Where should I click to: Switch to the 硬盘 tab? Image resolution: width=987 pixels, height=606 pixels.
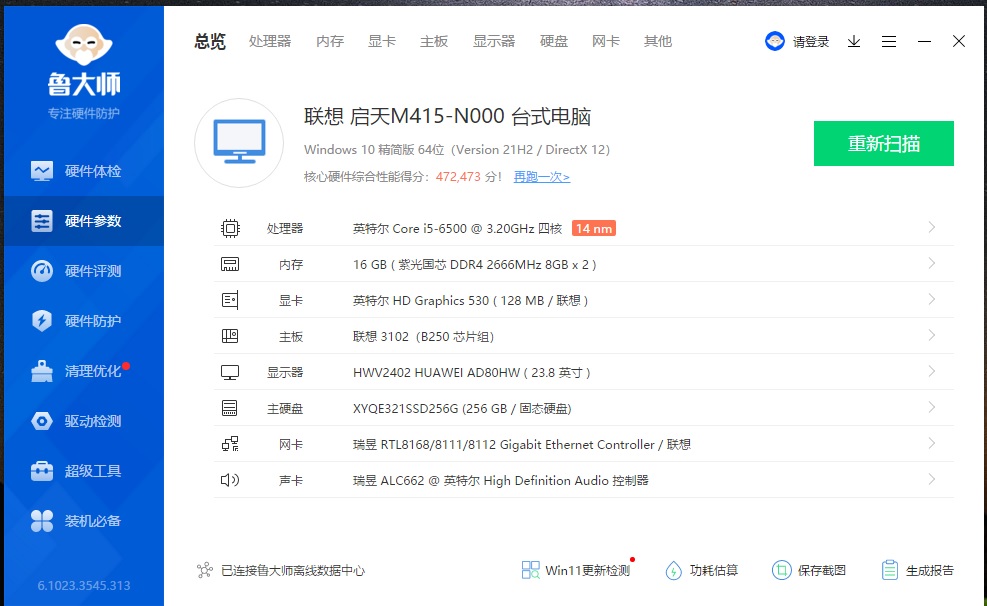click(554, 42)
